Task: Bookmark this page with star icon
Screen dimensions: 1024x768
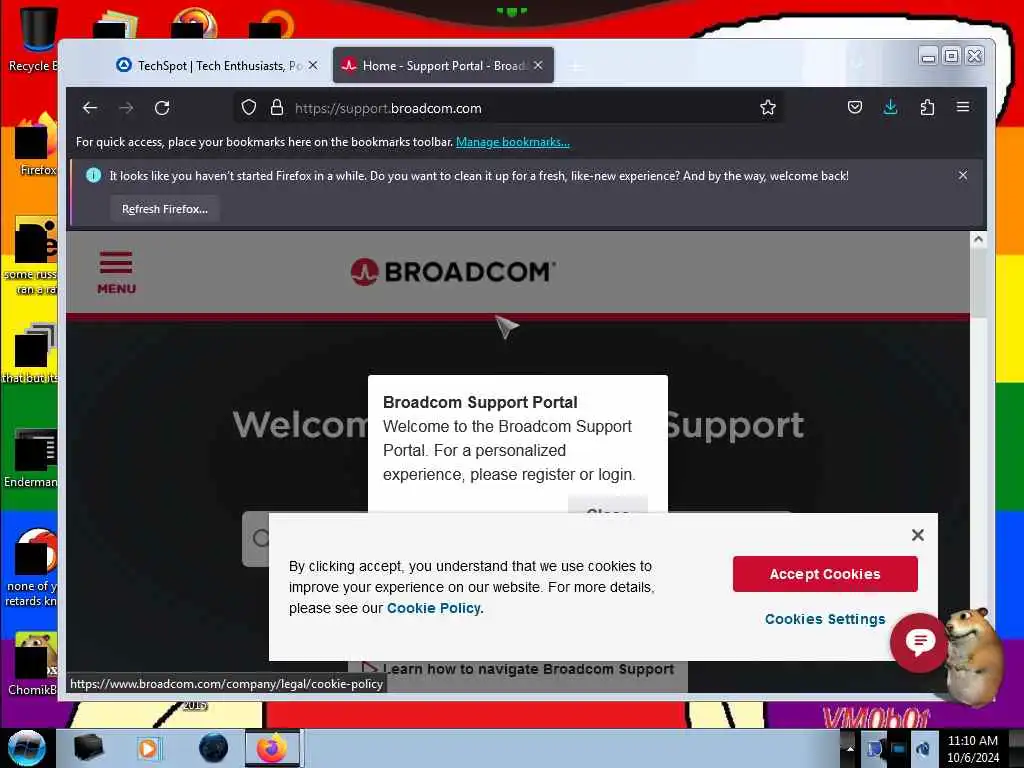Action: point(768,108)
